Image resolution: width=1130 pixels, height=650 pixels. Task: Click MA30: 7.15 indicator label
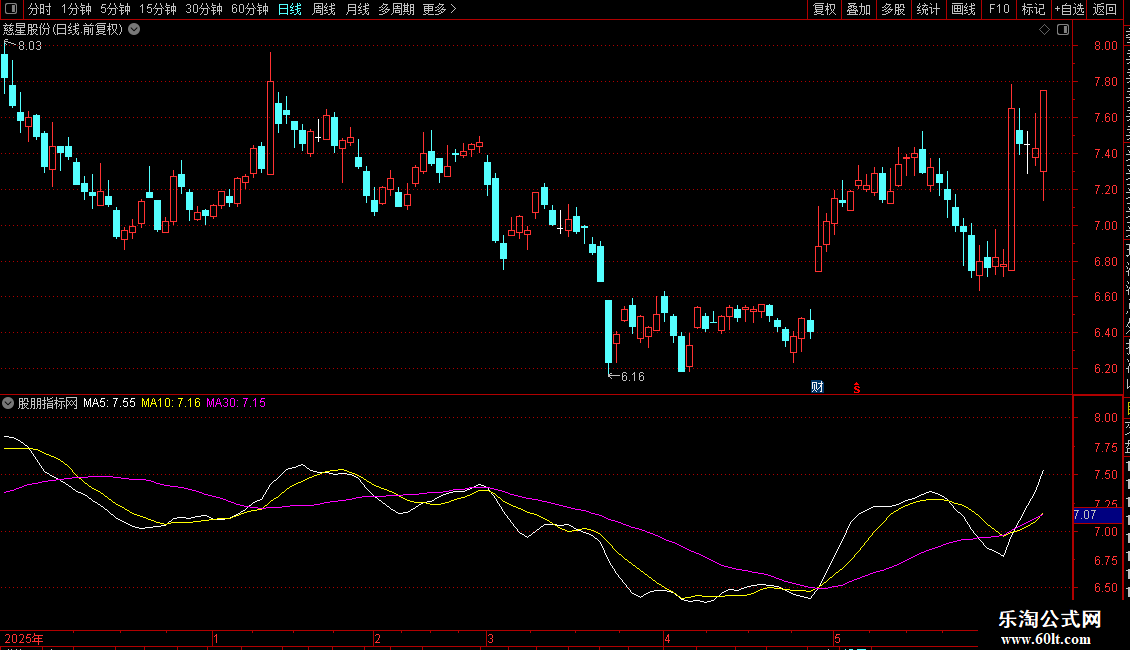[236, 403]
